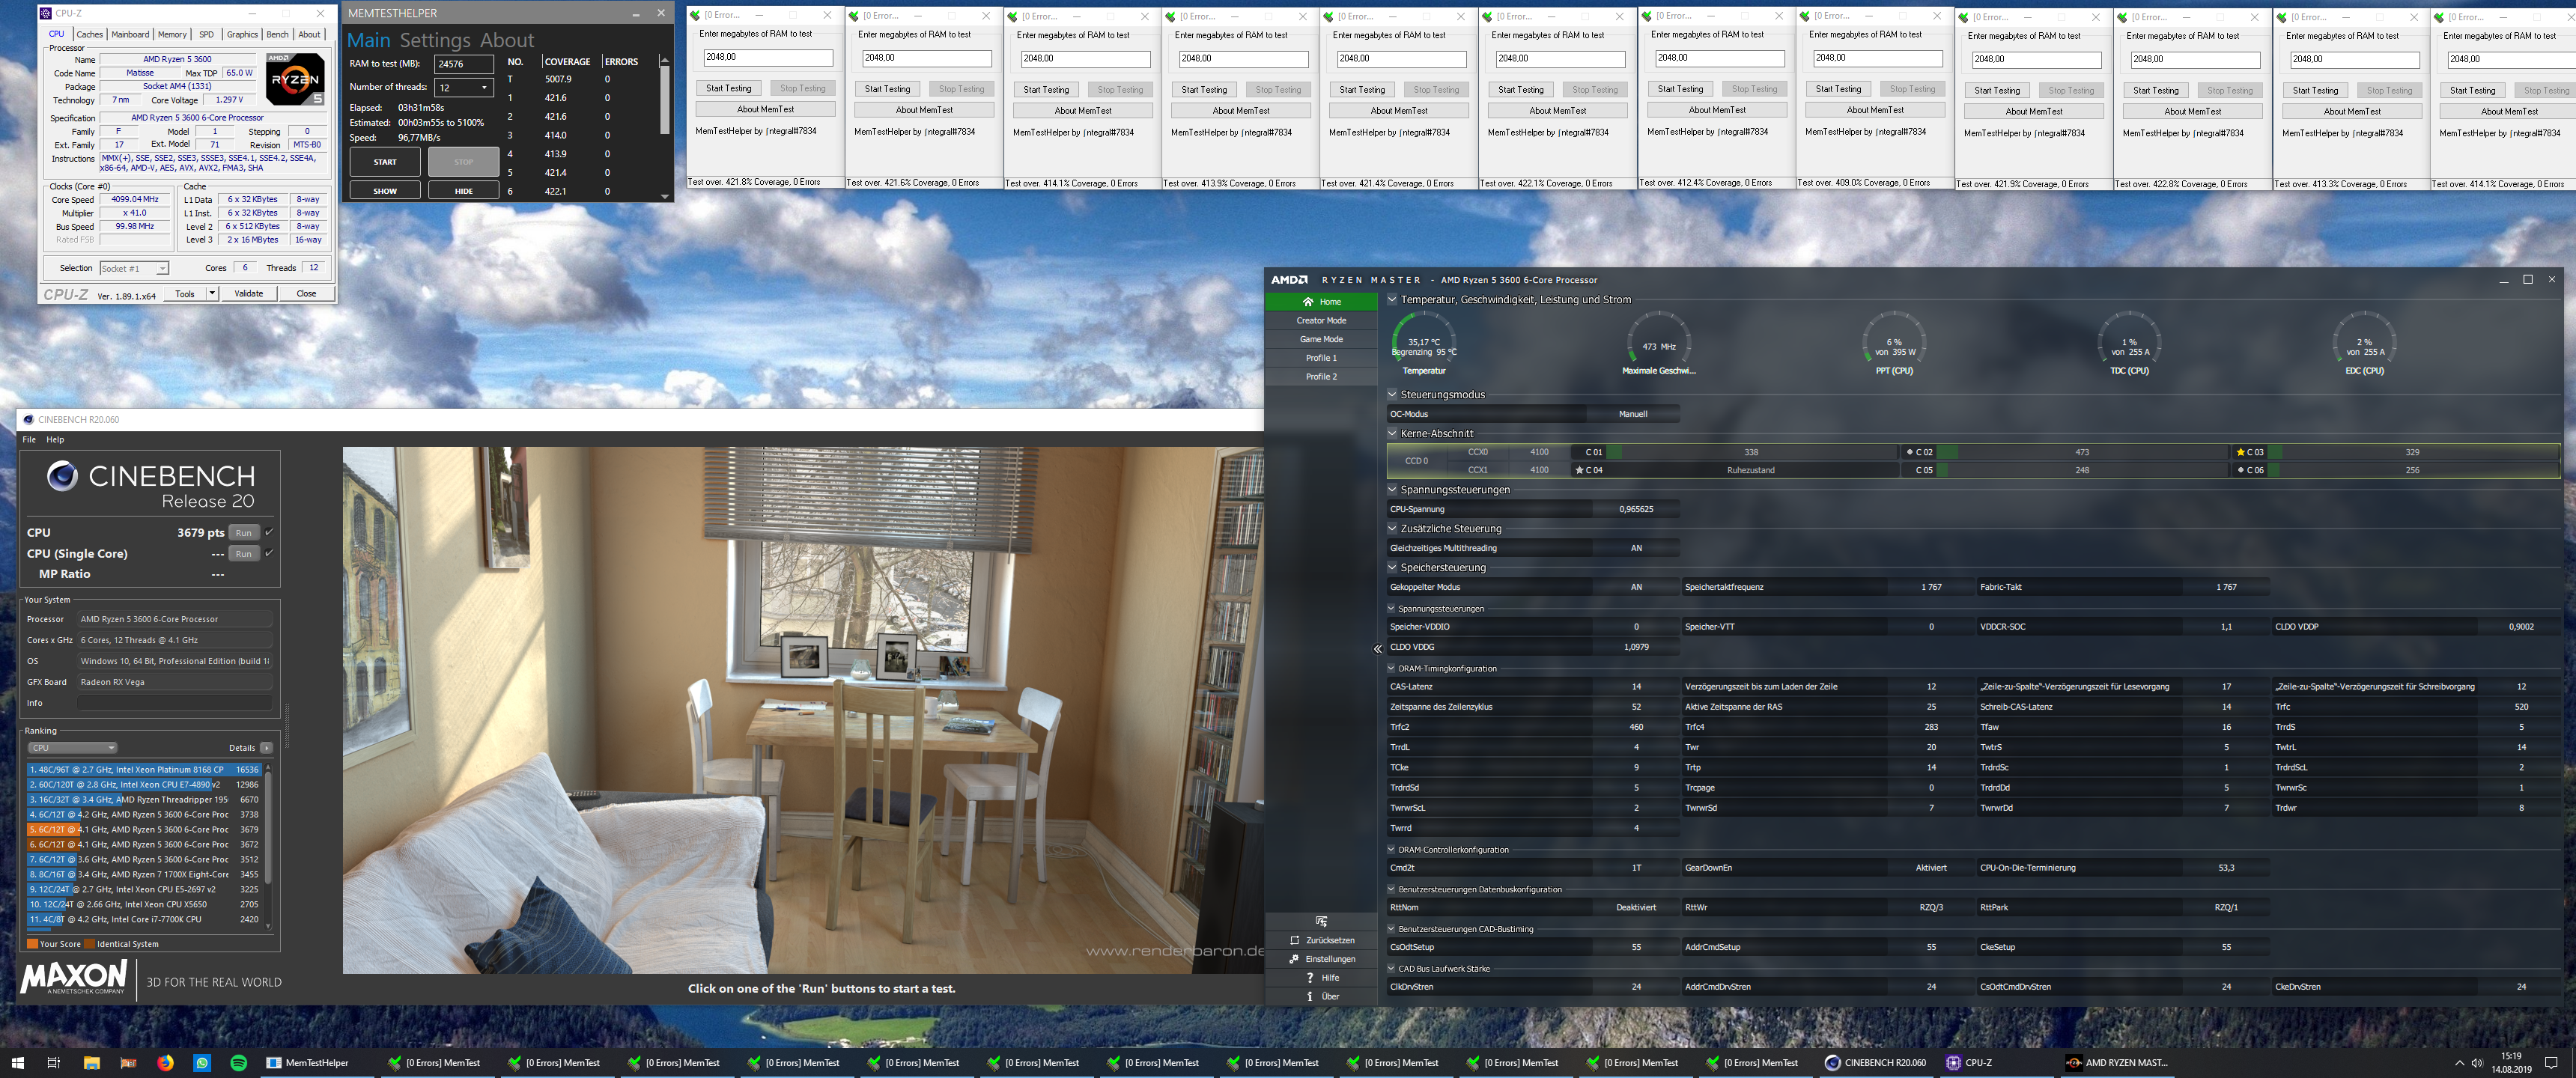Click the Validate button in CPU-Z
Viewport: 2576px width, 1078px height.
pyautogui.click(x=248, y=294)
